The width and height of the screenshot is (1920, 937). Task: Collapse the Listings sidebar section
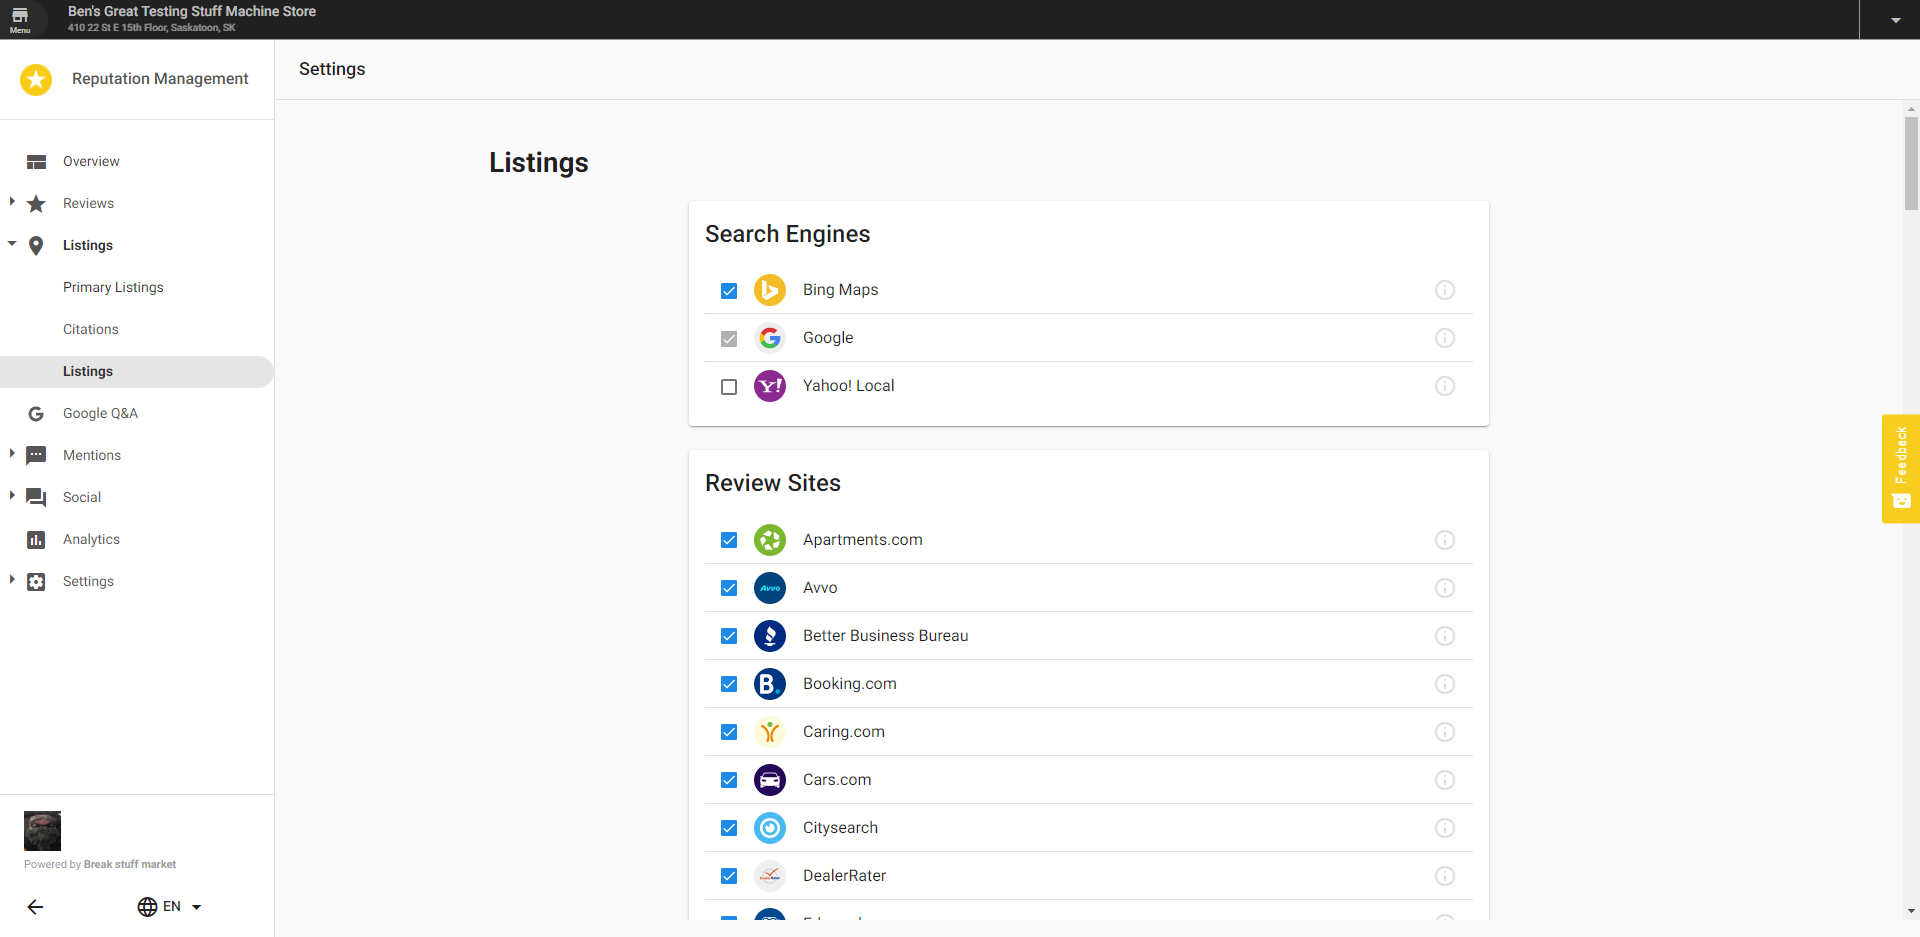pyautogui.click(x=12, y=244)
